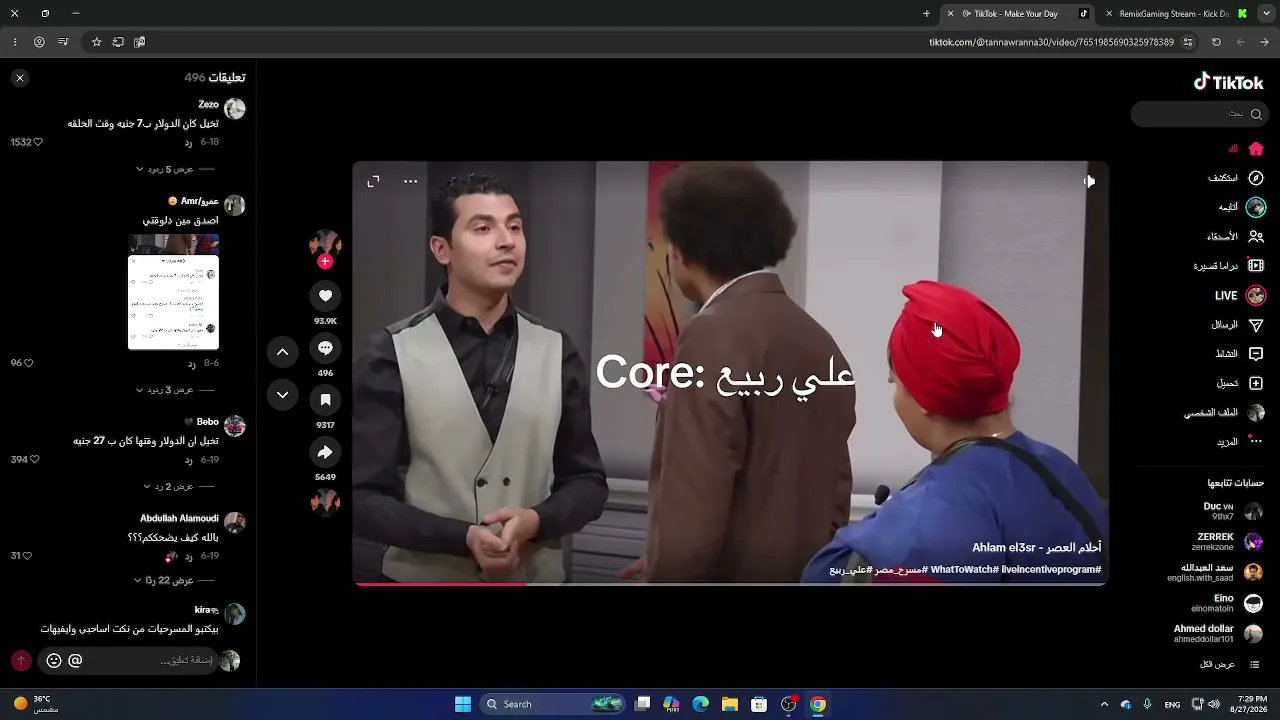
Task: Open comments via the speech bubble icon
Action: [325, 347]
